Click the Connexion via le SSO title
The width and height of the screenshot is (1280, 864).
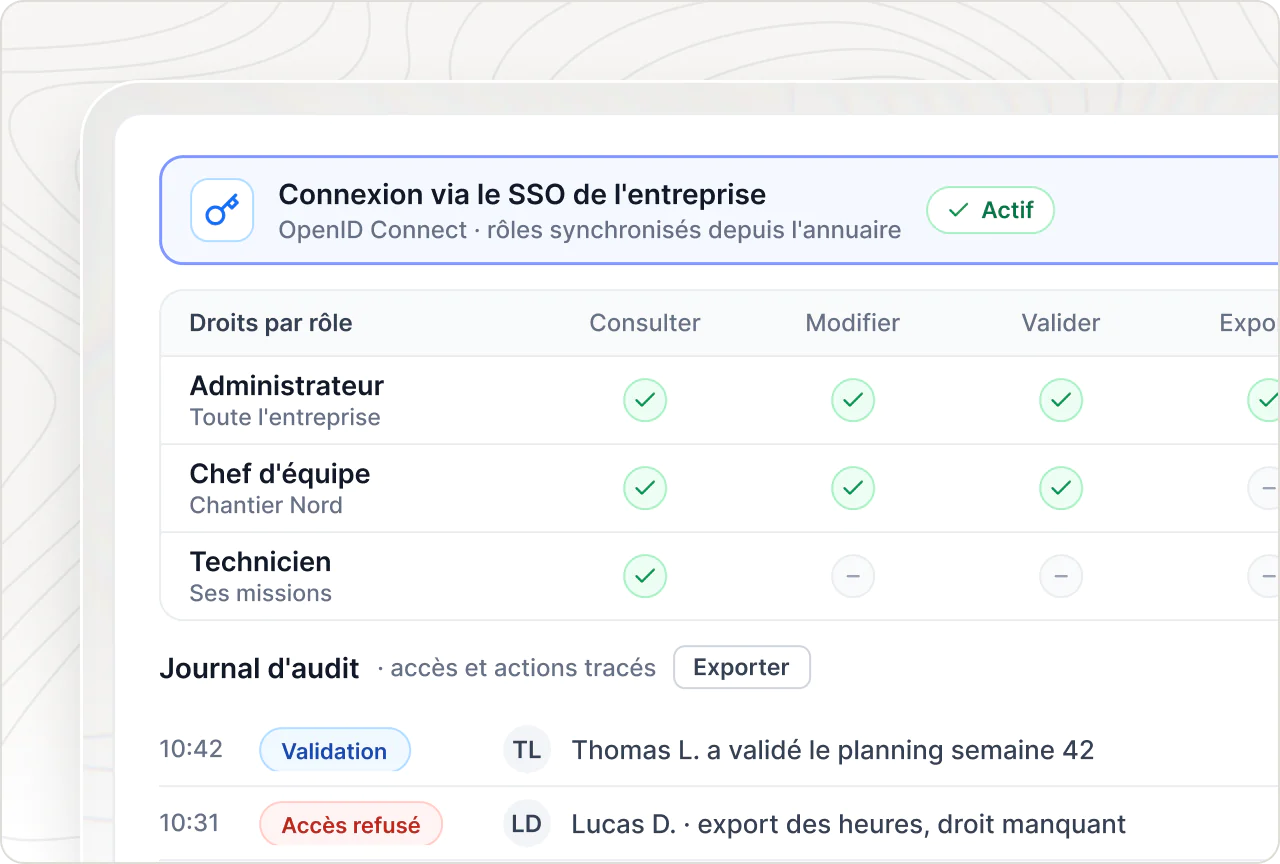tap(522, 194)
